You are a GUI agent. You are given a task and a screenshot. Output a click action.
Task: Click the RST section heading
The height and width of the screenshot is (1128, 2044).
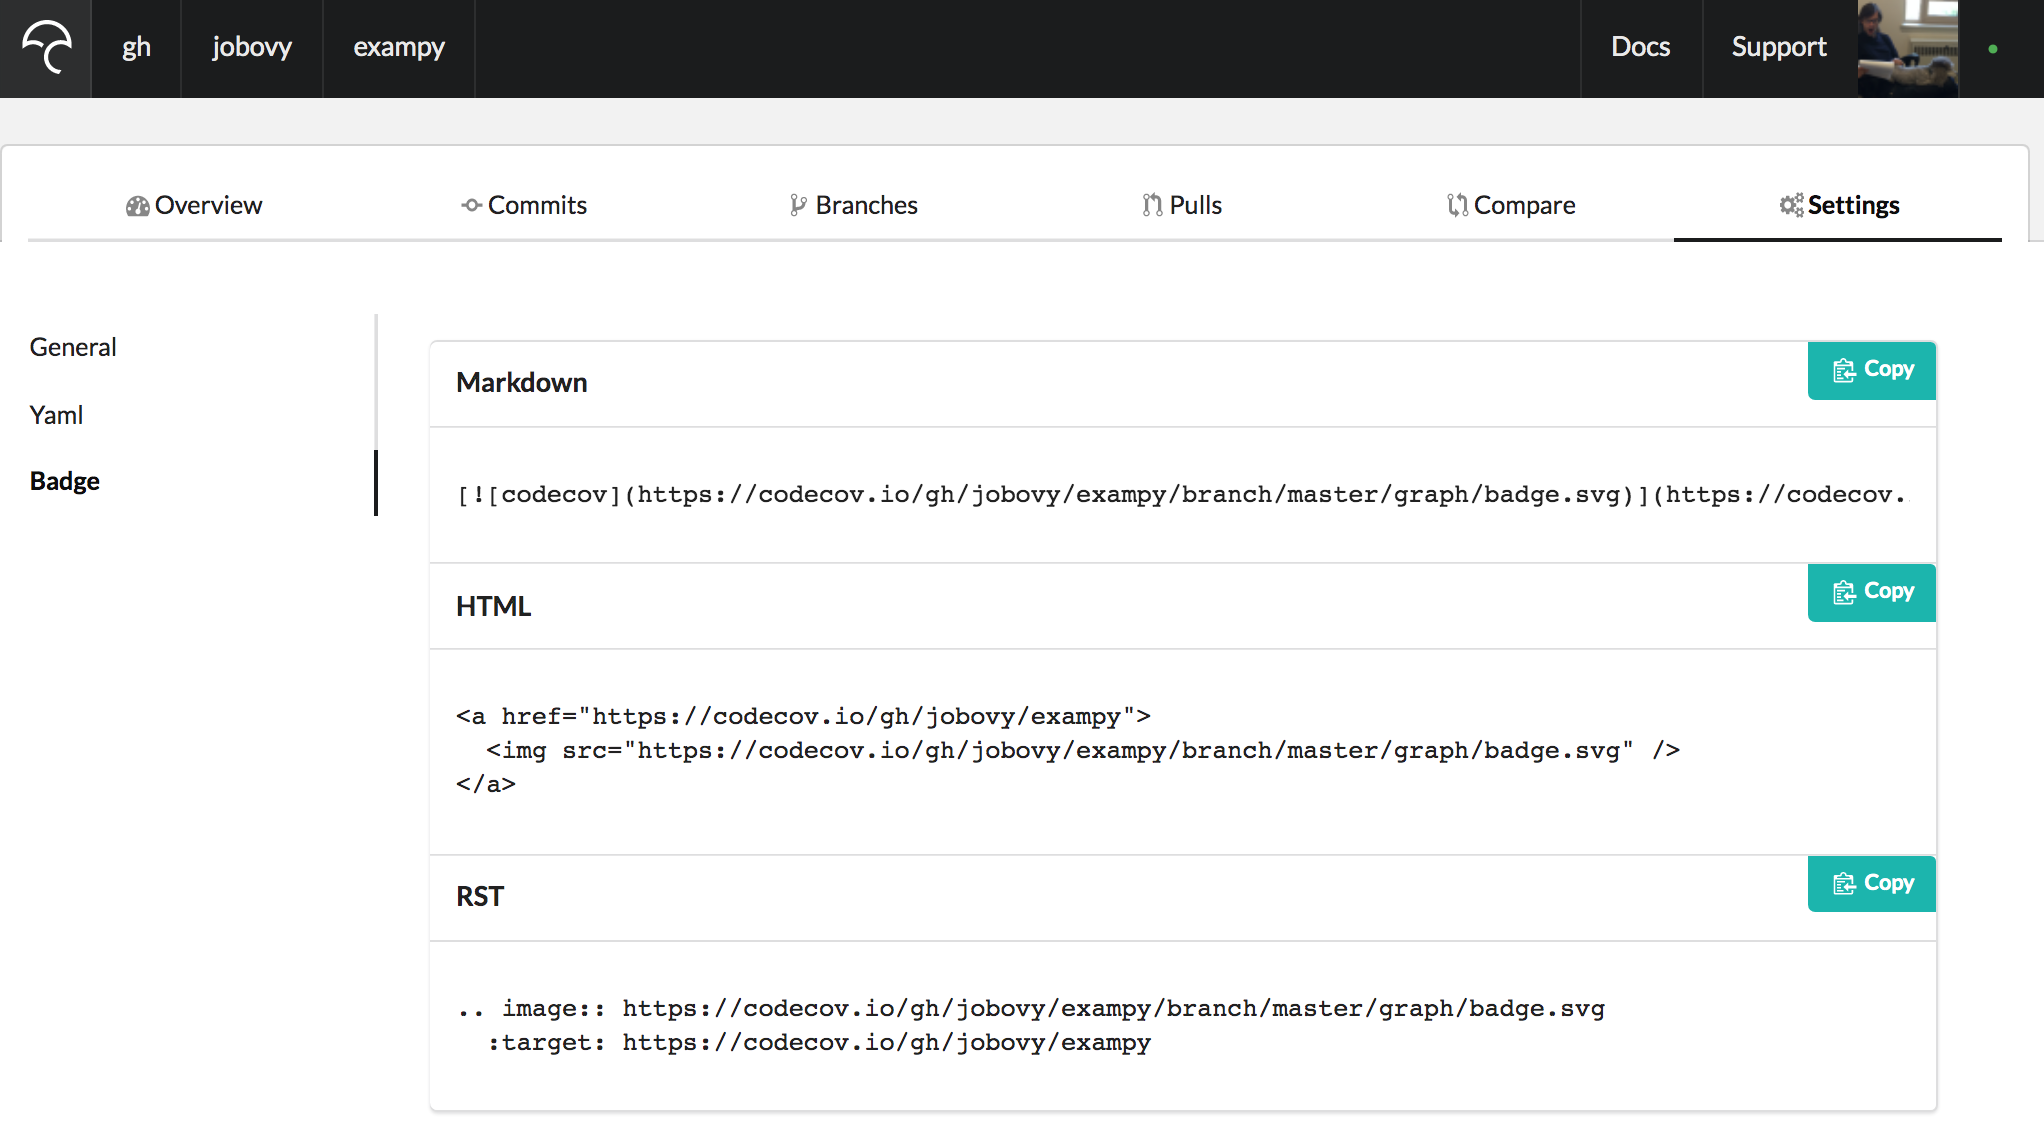480,897
